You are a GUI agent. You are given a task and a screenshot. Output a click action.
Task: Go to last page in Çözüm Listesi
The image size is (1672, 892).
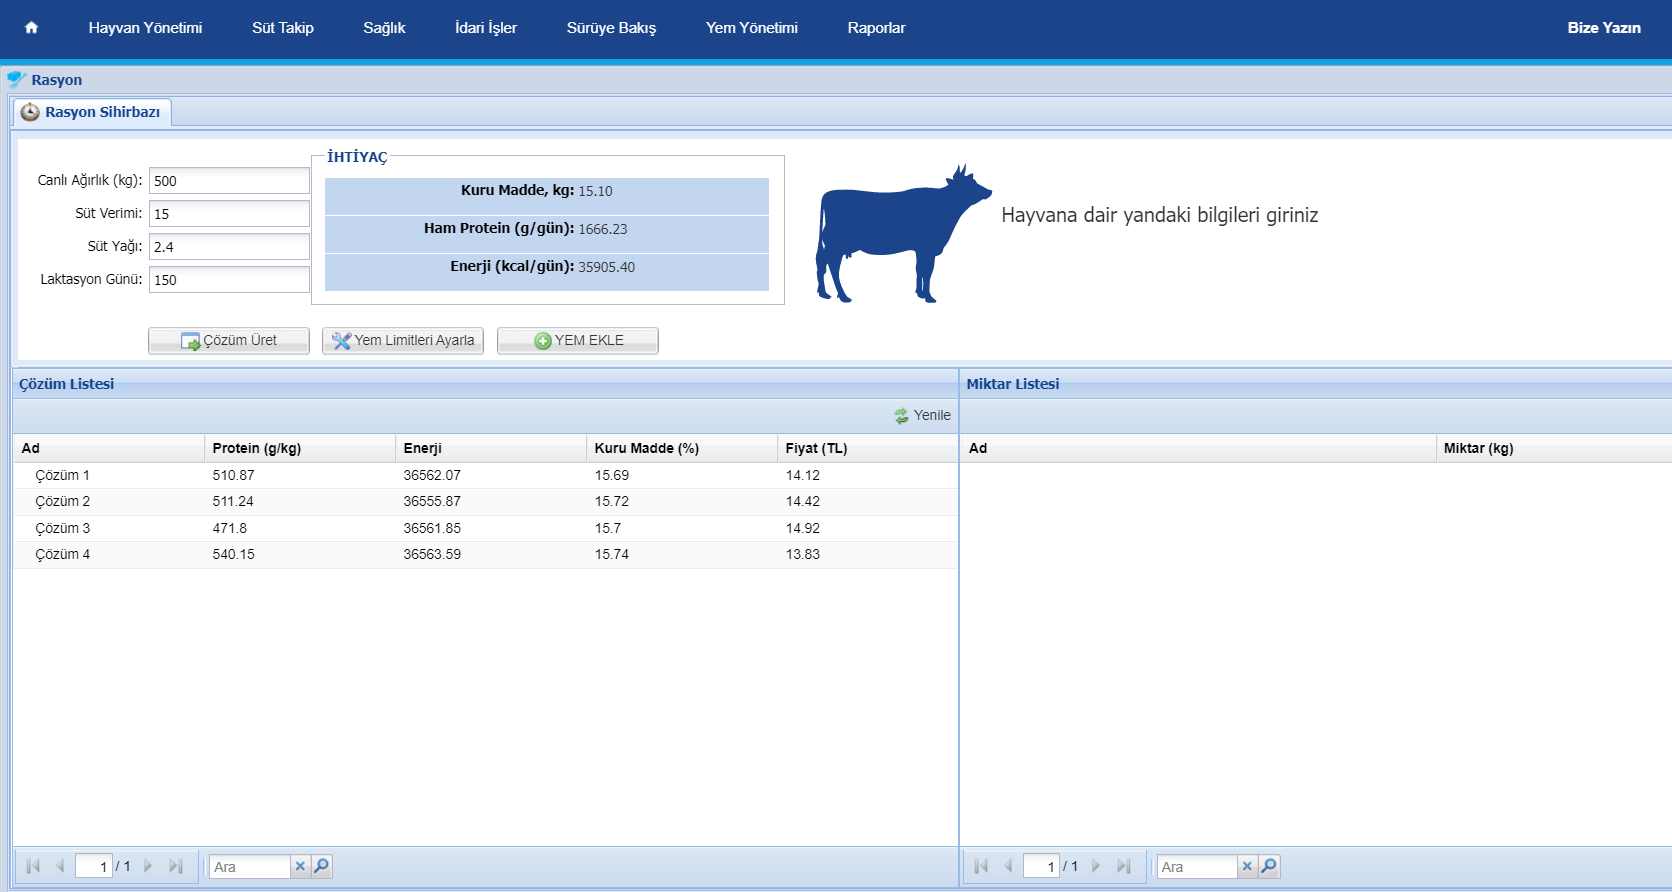coord(176,866)
